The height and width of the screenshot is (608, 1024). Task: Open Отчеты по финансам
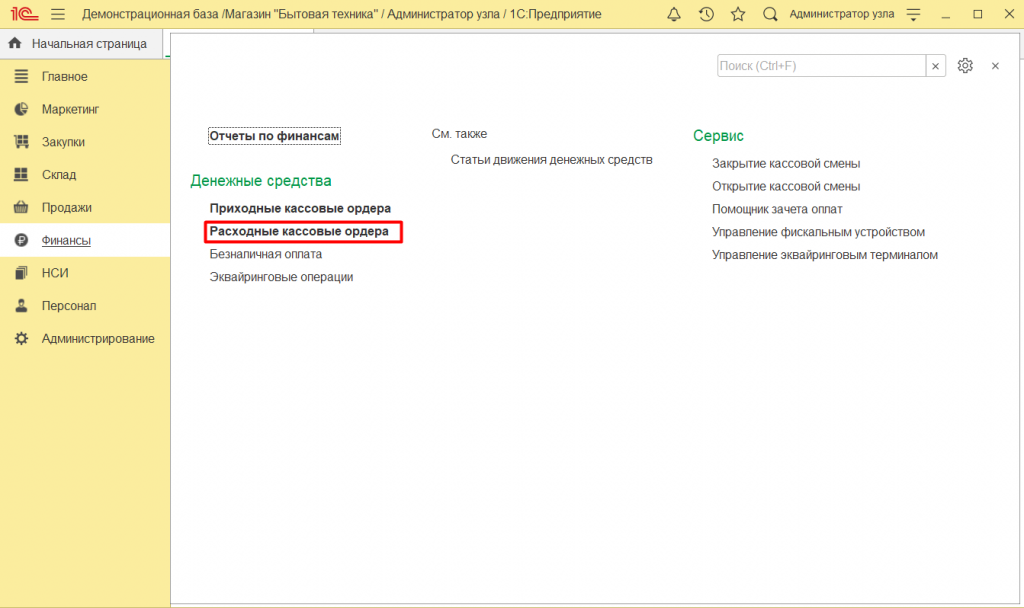coord(274,136)
